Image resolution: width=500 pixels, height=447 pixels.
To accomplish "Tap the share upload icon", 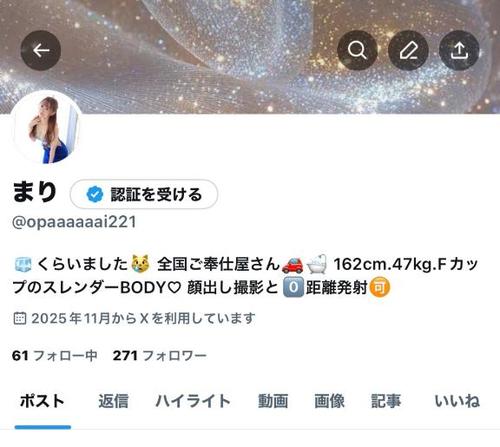I will [459, 50].
